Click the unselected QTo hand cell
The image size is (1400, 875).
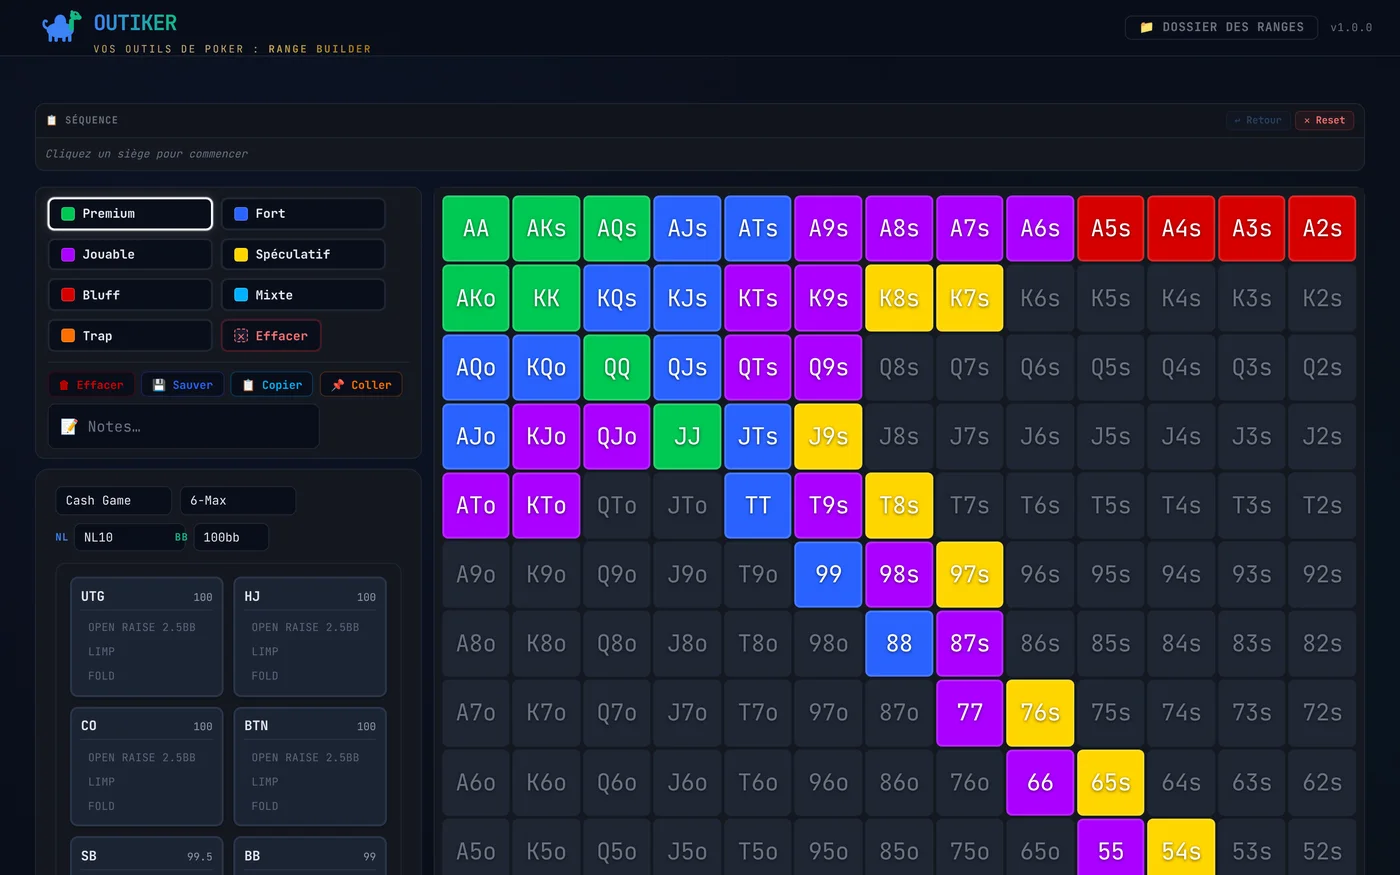point(617,505)
